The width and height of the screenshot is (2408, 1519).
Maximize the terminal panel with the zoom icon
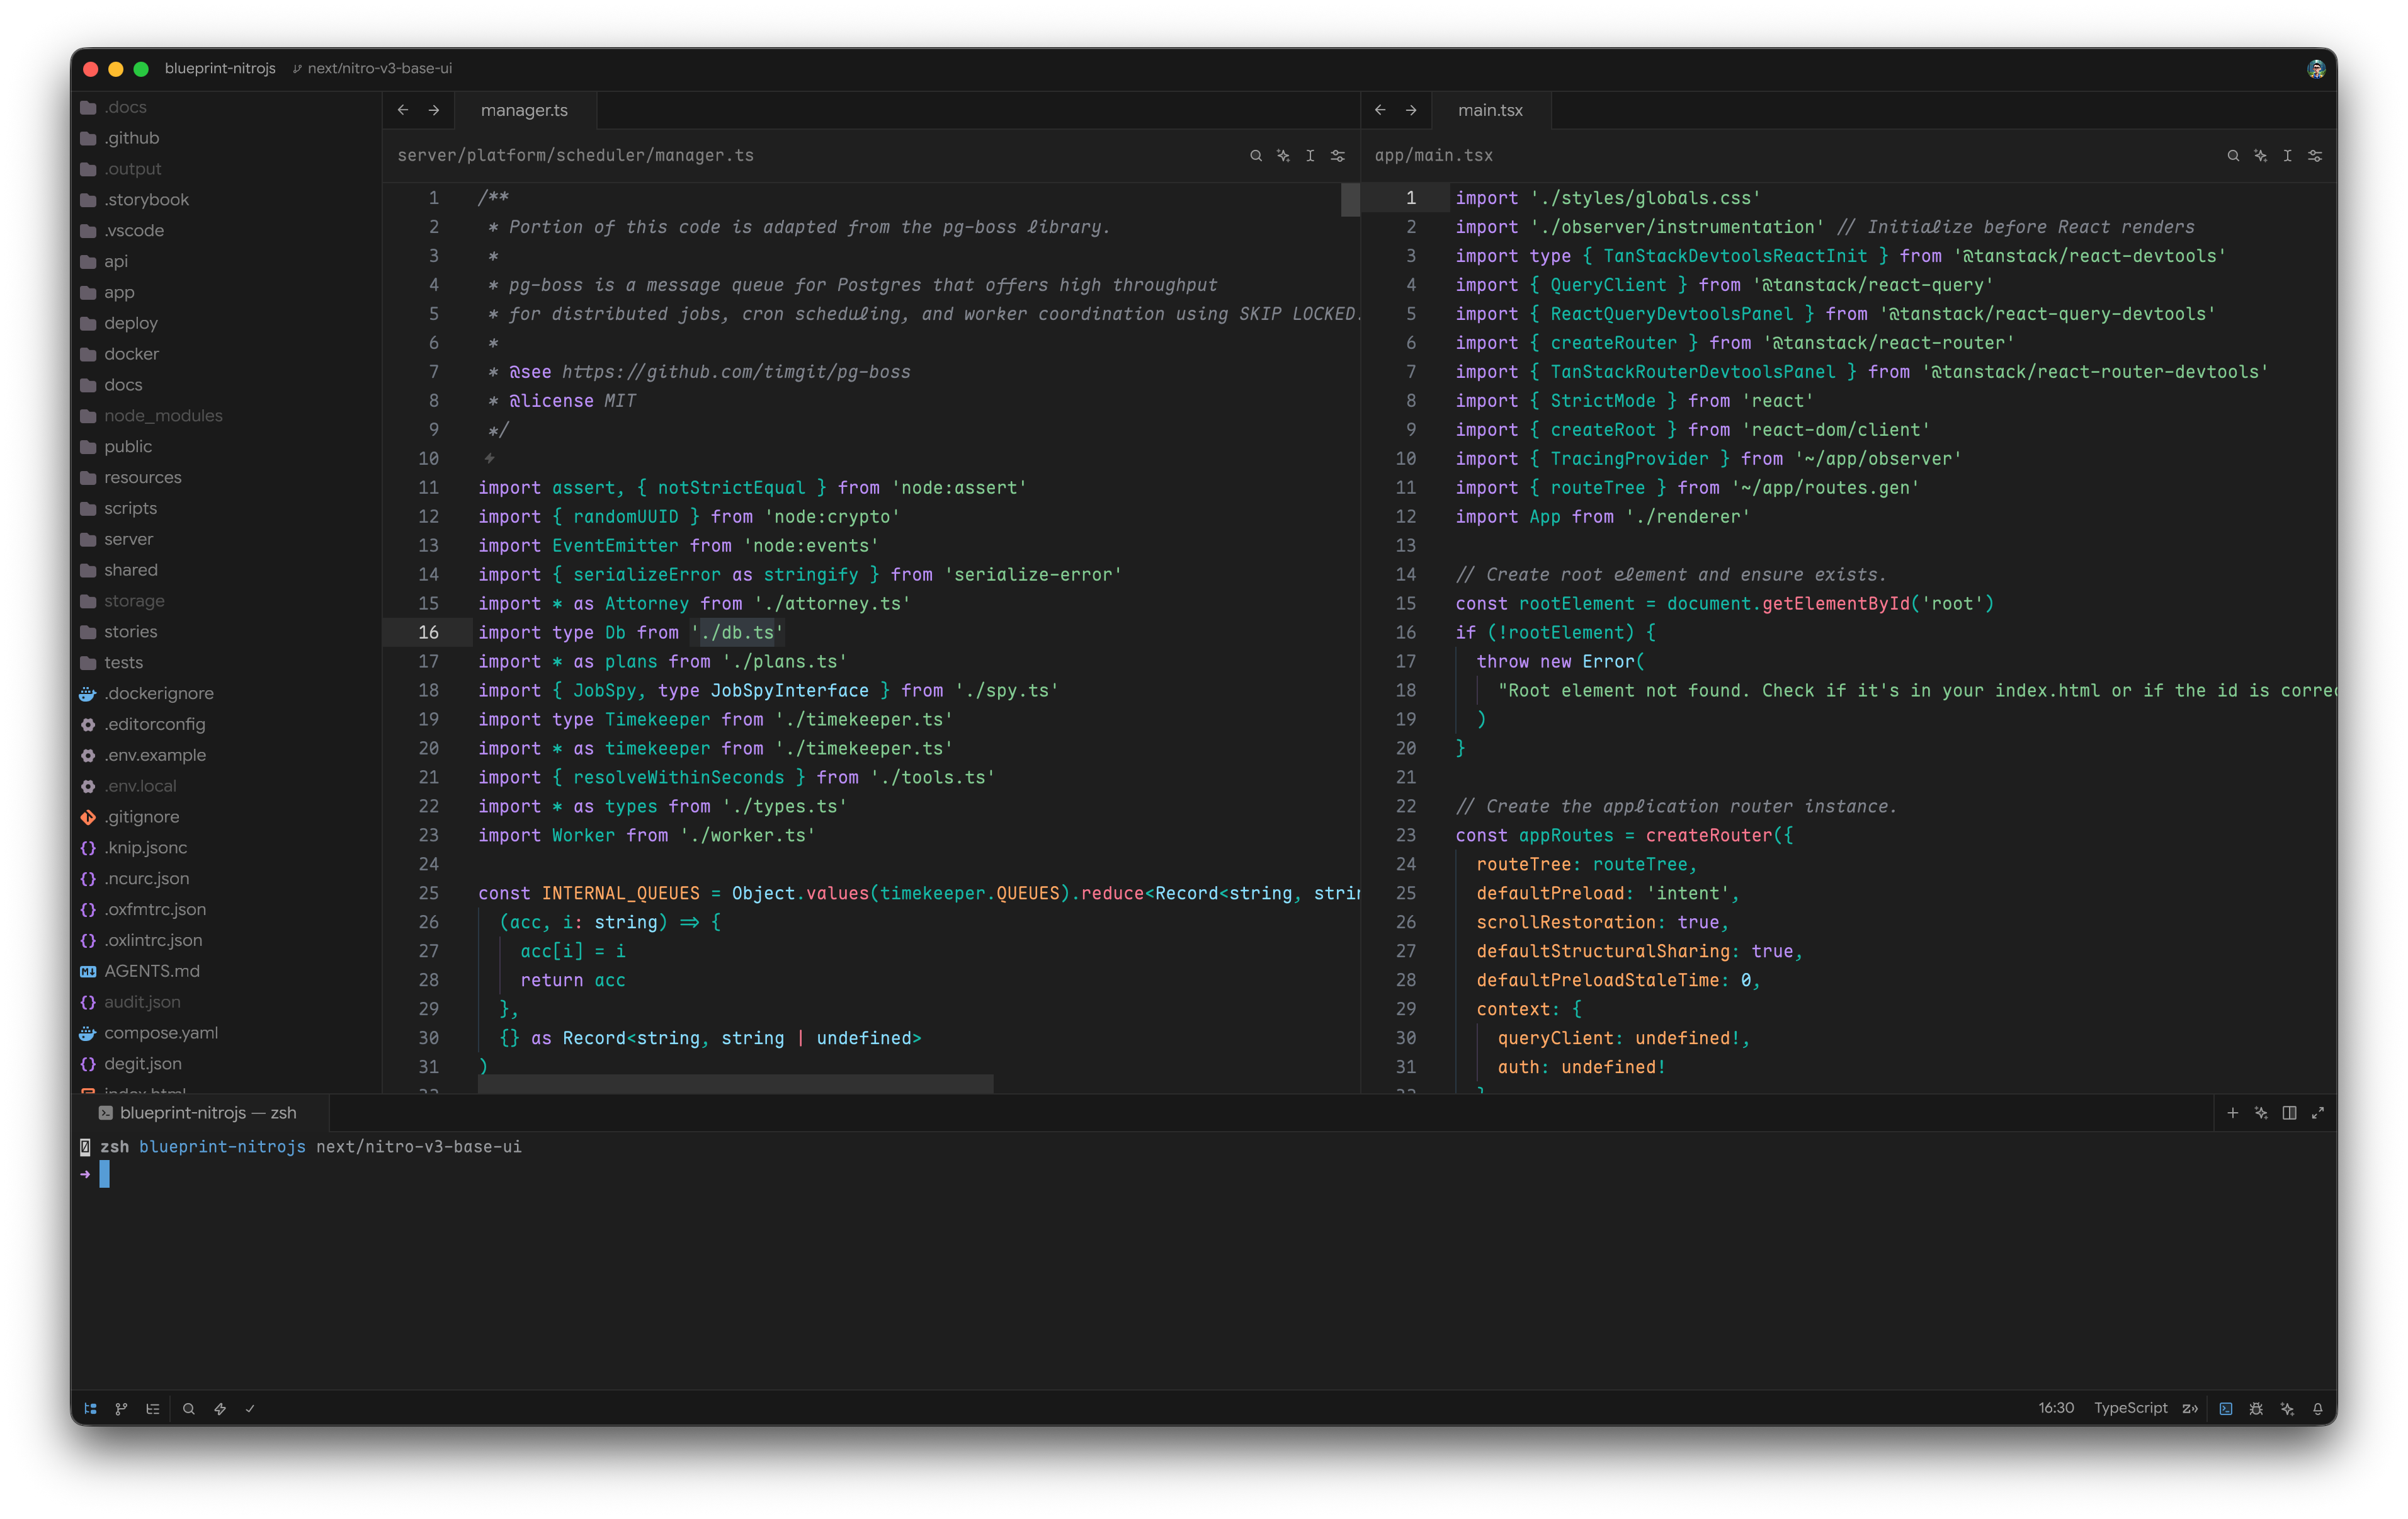[x=2317, y=1112]
